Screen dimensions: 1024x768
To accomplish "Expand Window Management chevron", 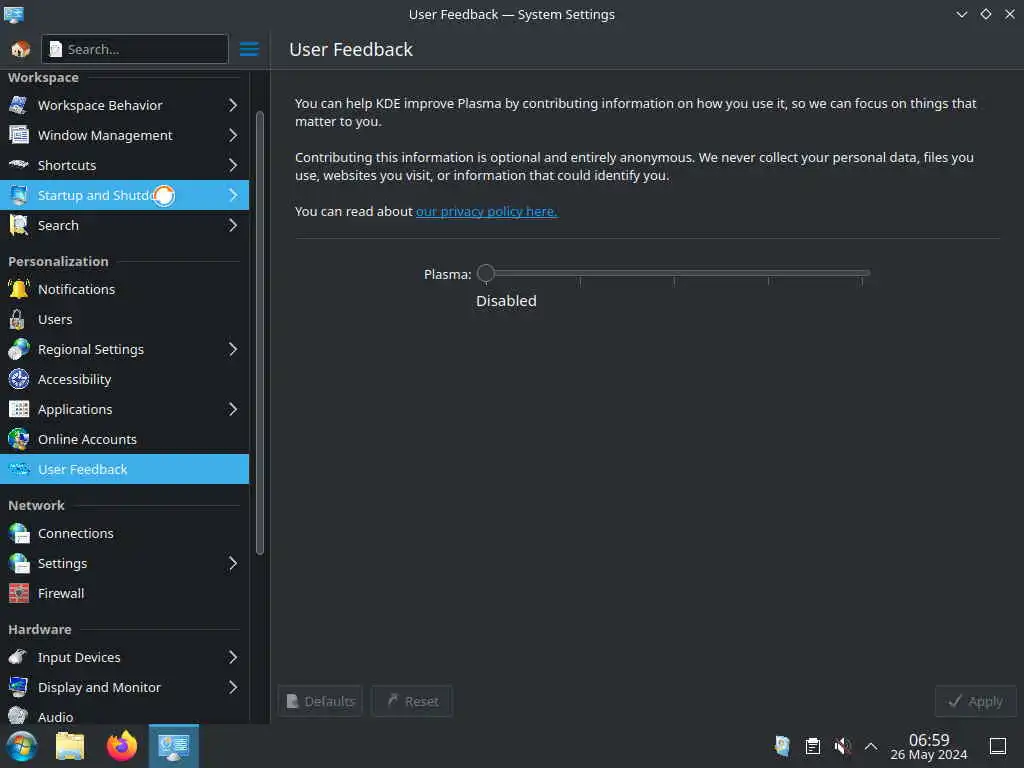I will [232, 135].
